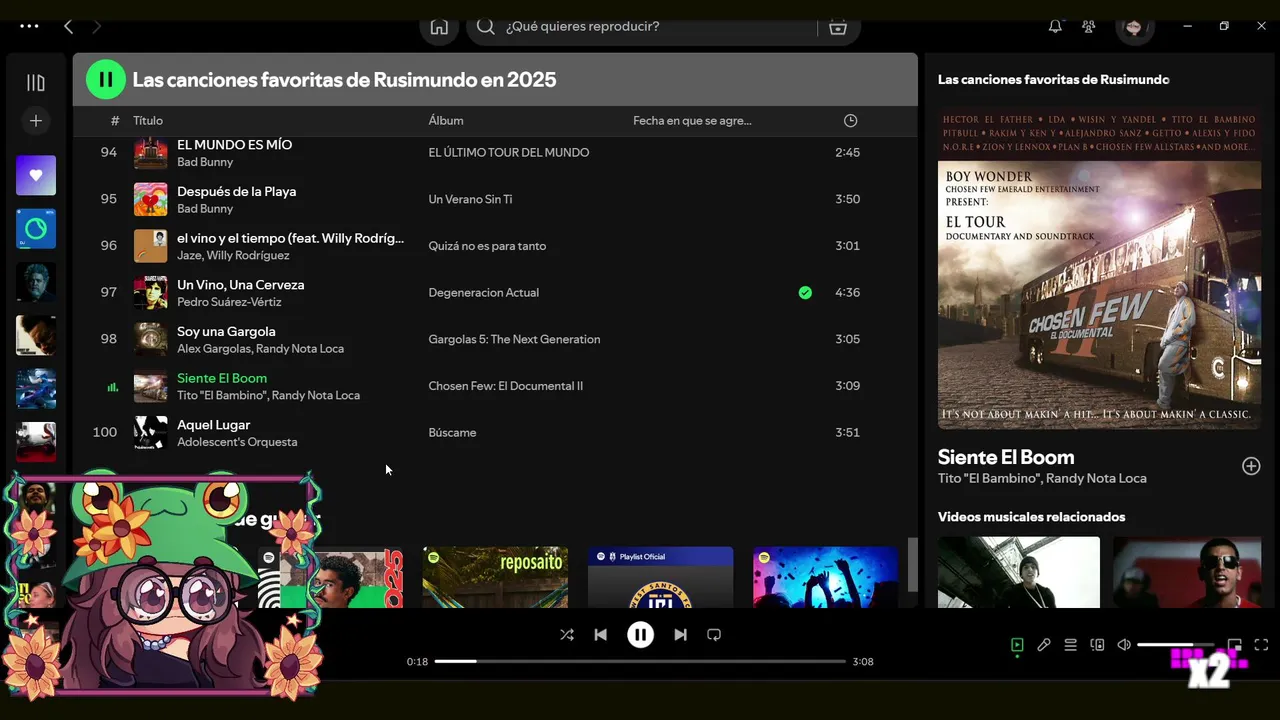Open the notifications bell
This screenshot has width=1280, height=720.
click(x=1055, y=27)
